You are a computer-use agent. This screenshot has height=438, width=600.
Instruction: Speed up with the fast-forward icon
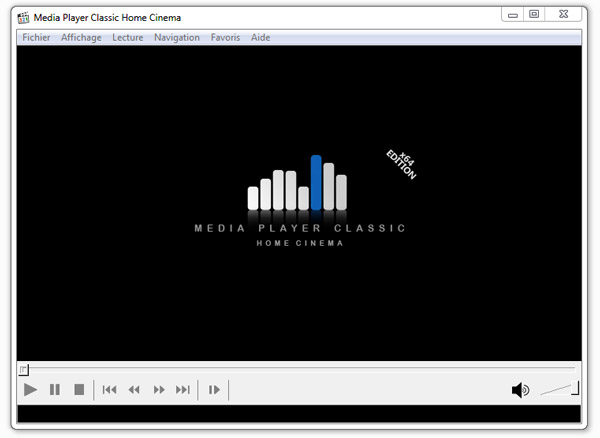(159, 390)
